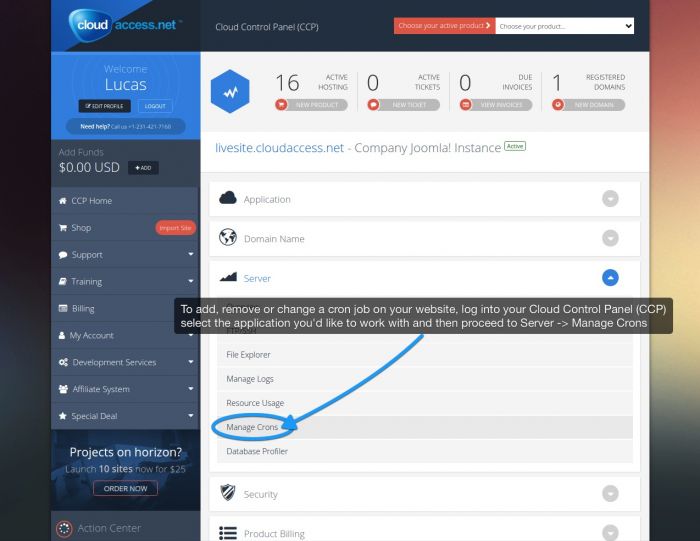Select File Explorer under Server
Screen dimensions: 700x541
click(x=425, y=355)
